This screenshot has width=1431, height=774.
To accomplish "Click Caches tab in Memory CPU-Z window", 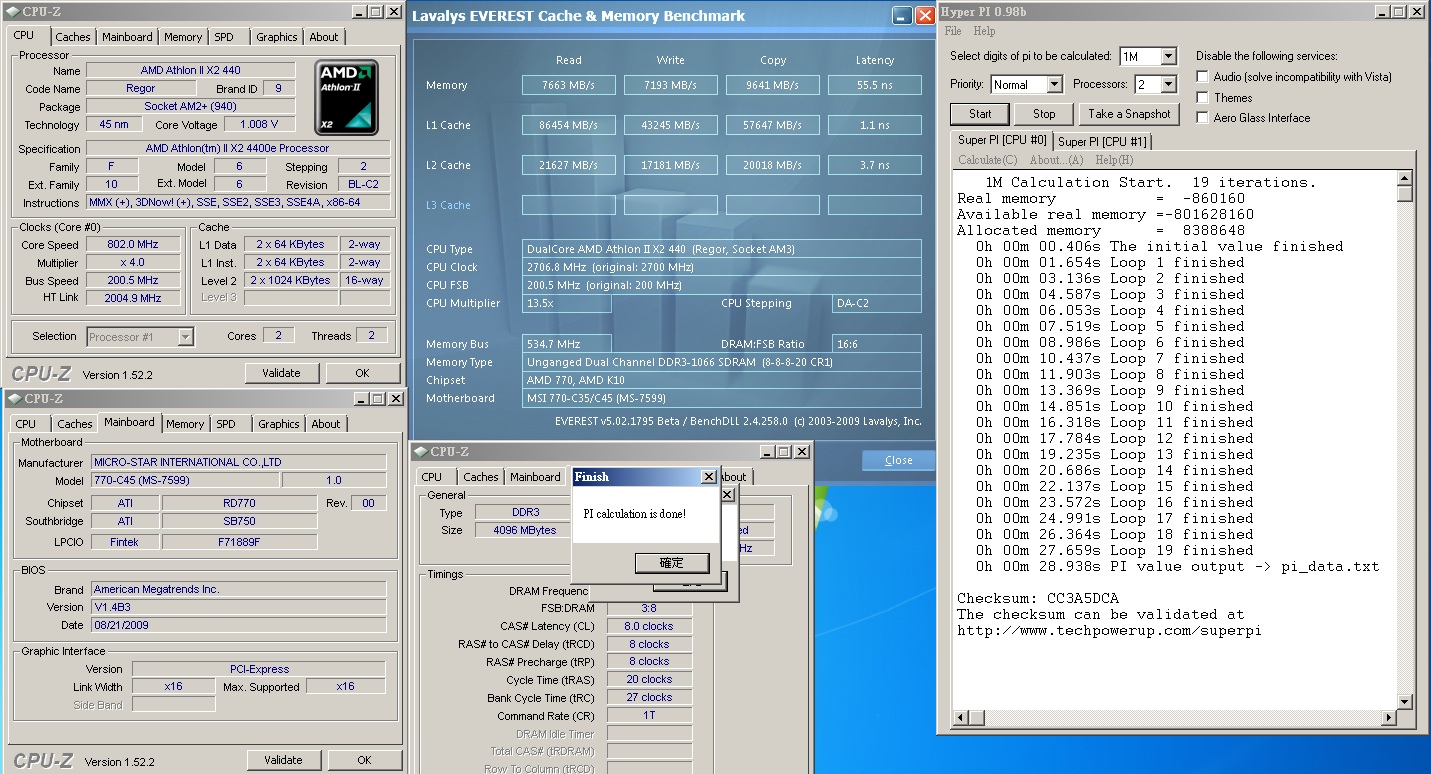I will coord(480,477).
